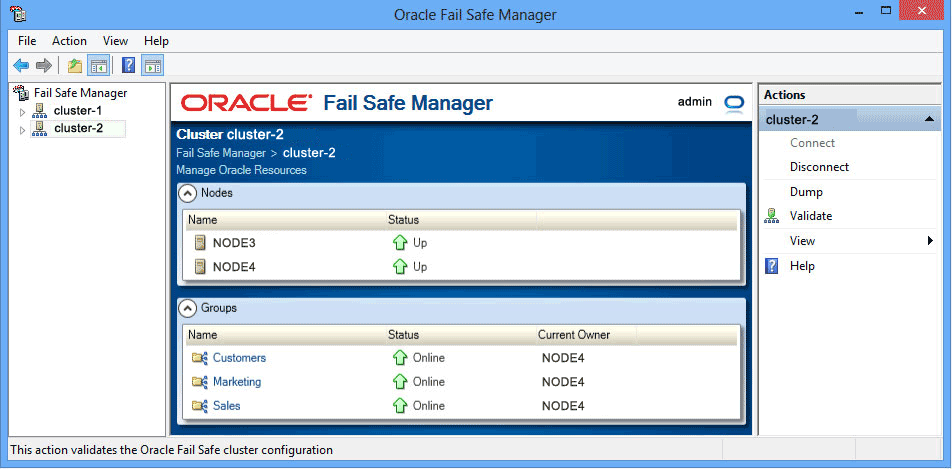
Task: Click the Validate action icon
Action: pos(771,216)
